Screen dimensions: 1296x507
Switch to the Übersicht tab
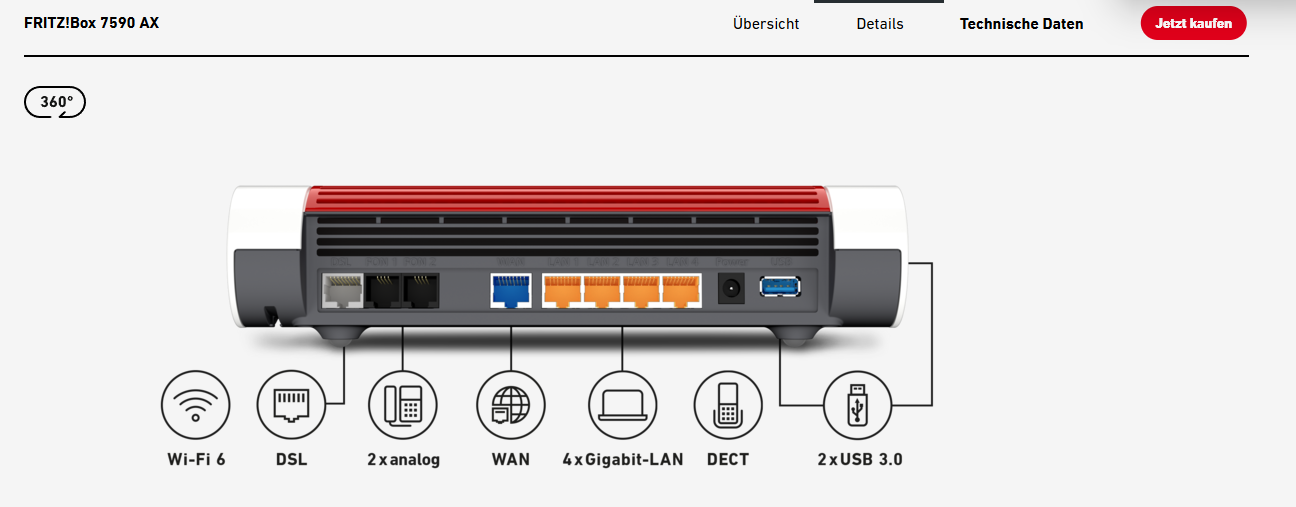coord(766,24)
